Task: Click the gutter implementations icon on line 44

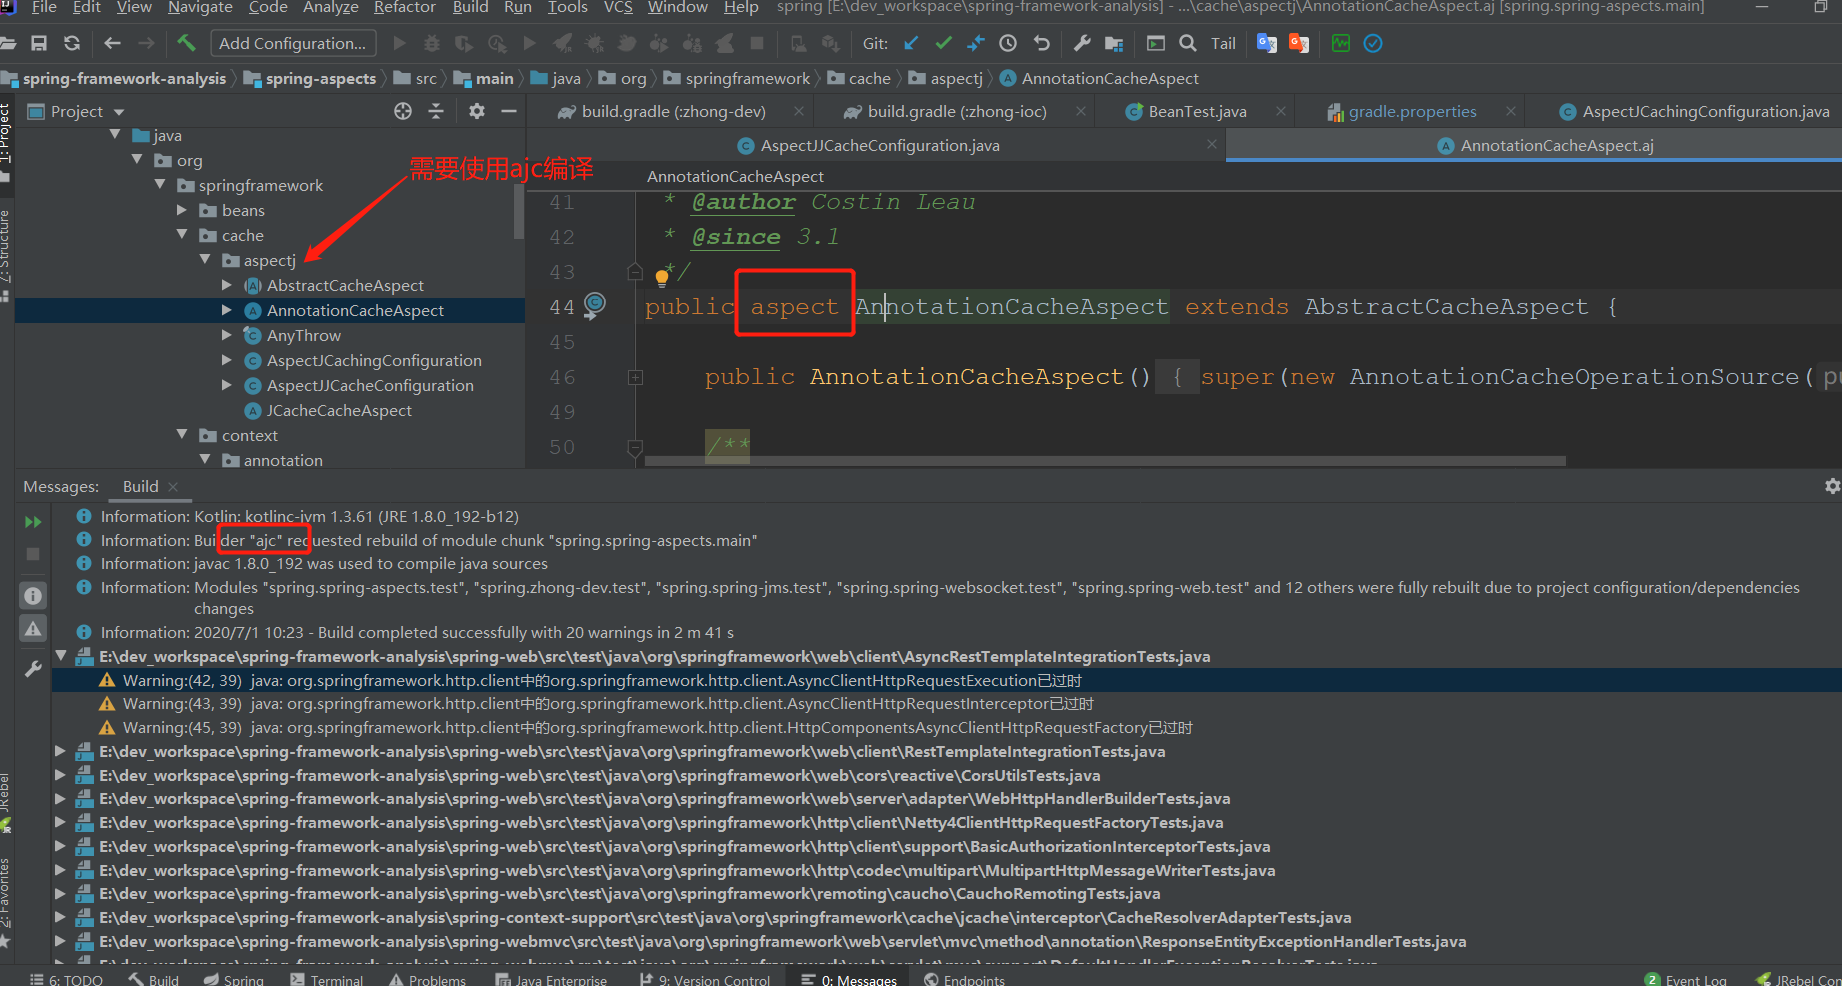Action: tap(594, 304)
